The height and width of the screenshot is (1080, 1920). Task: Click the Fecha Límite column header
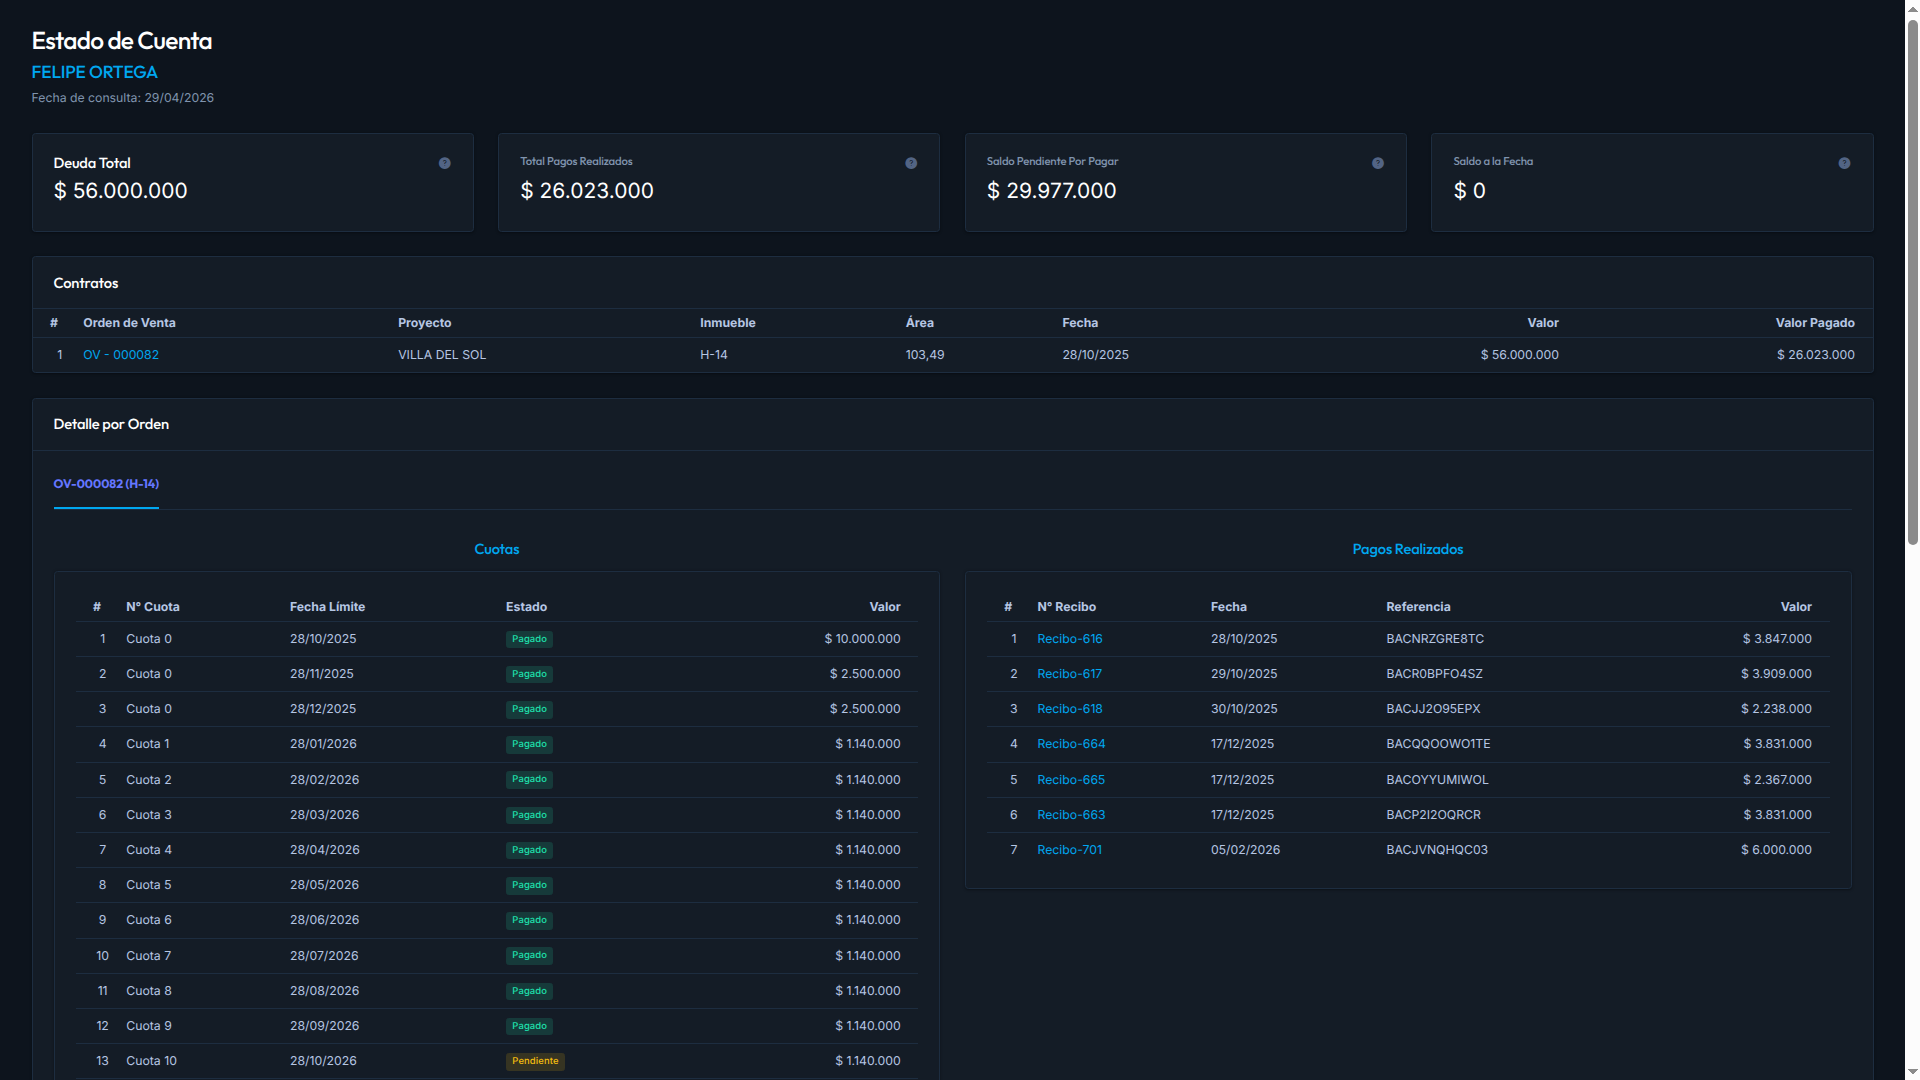point(327,607)
